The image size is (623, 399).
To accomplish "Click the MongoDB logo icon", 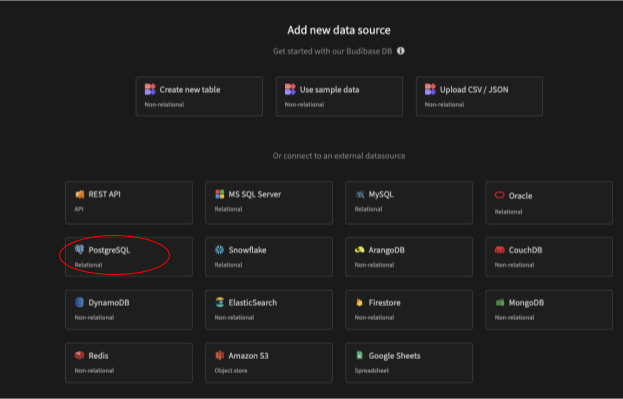I will [x=499, y=303].
